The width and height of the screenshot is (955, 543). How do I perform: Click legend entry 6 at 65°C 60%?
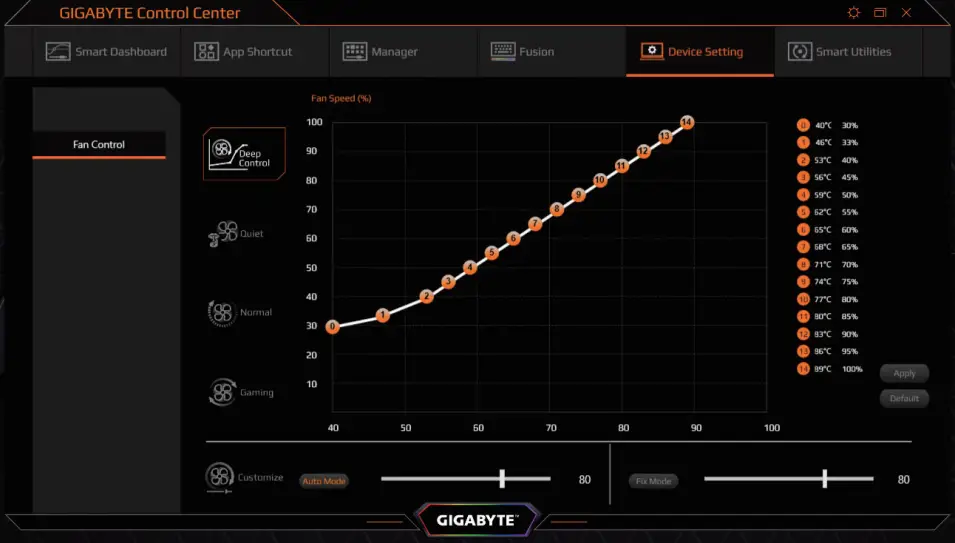828,229
